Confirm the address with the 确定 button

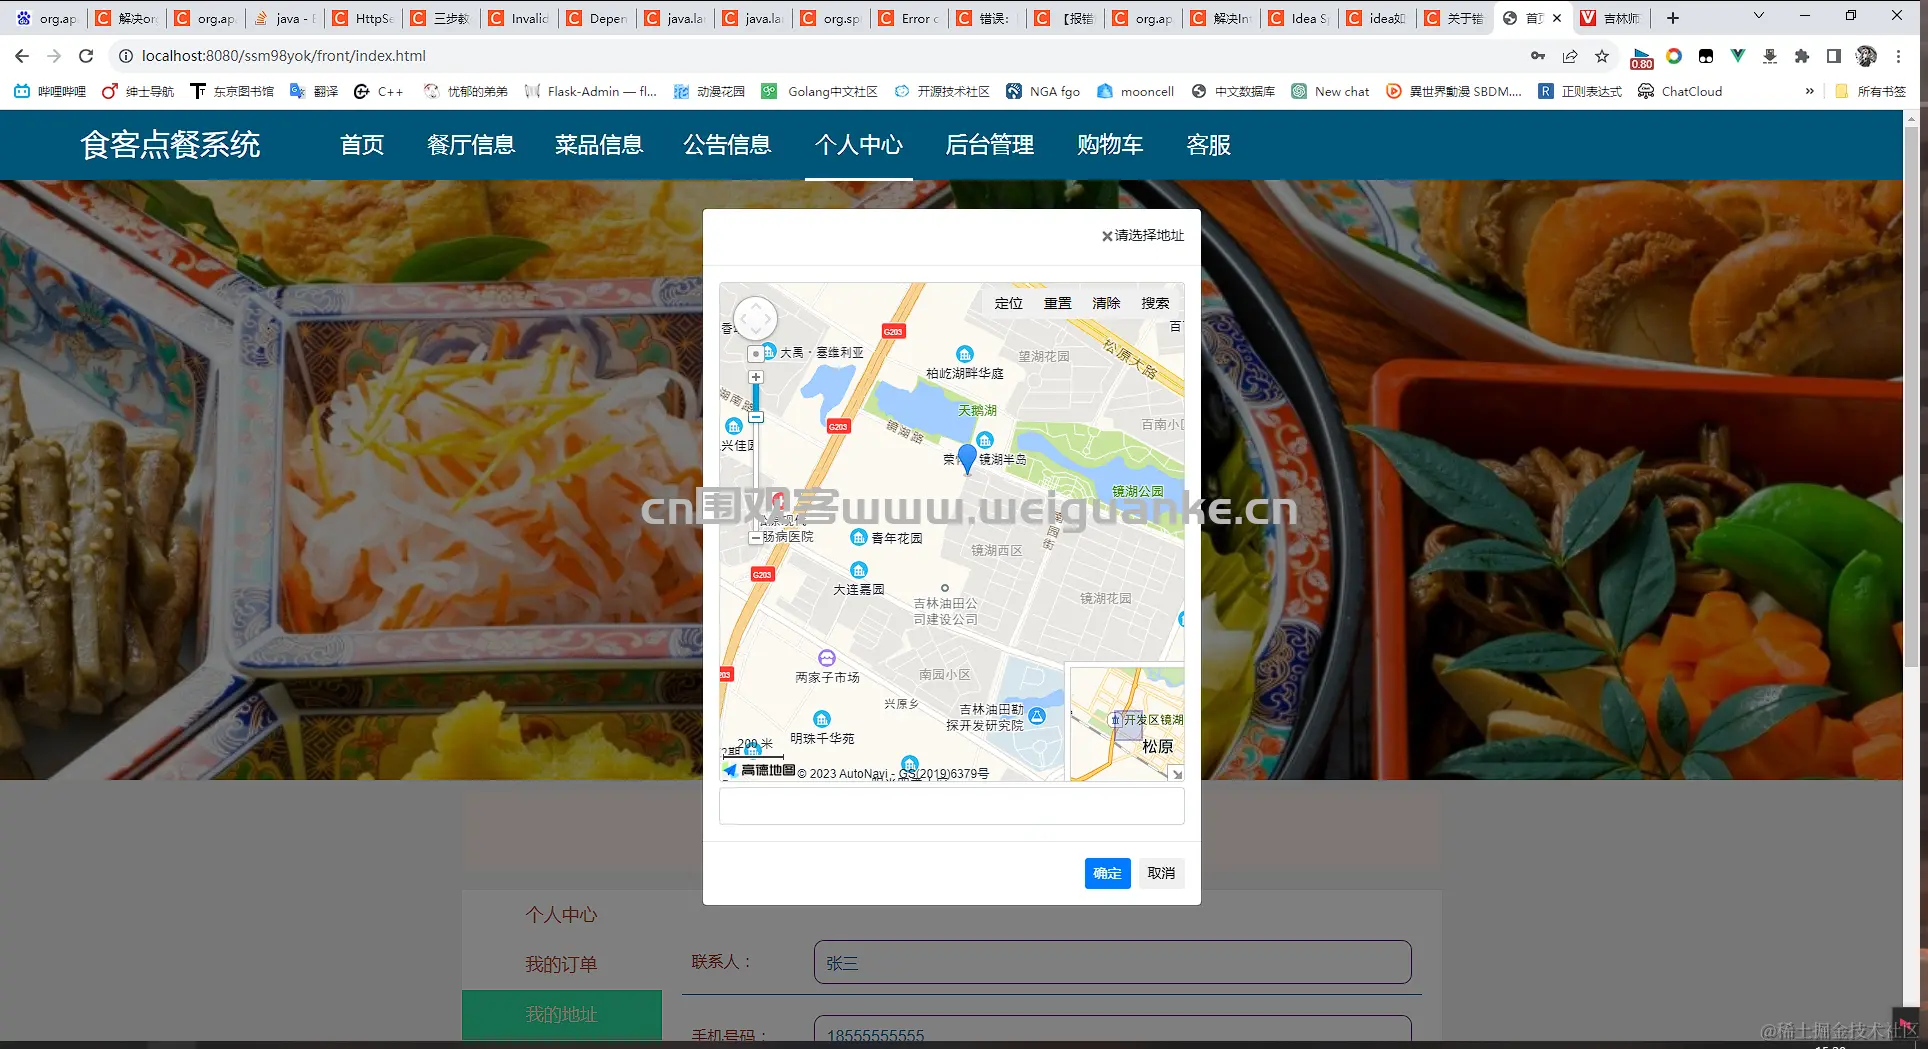click(1108, 873)
